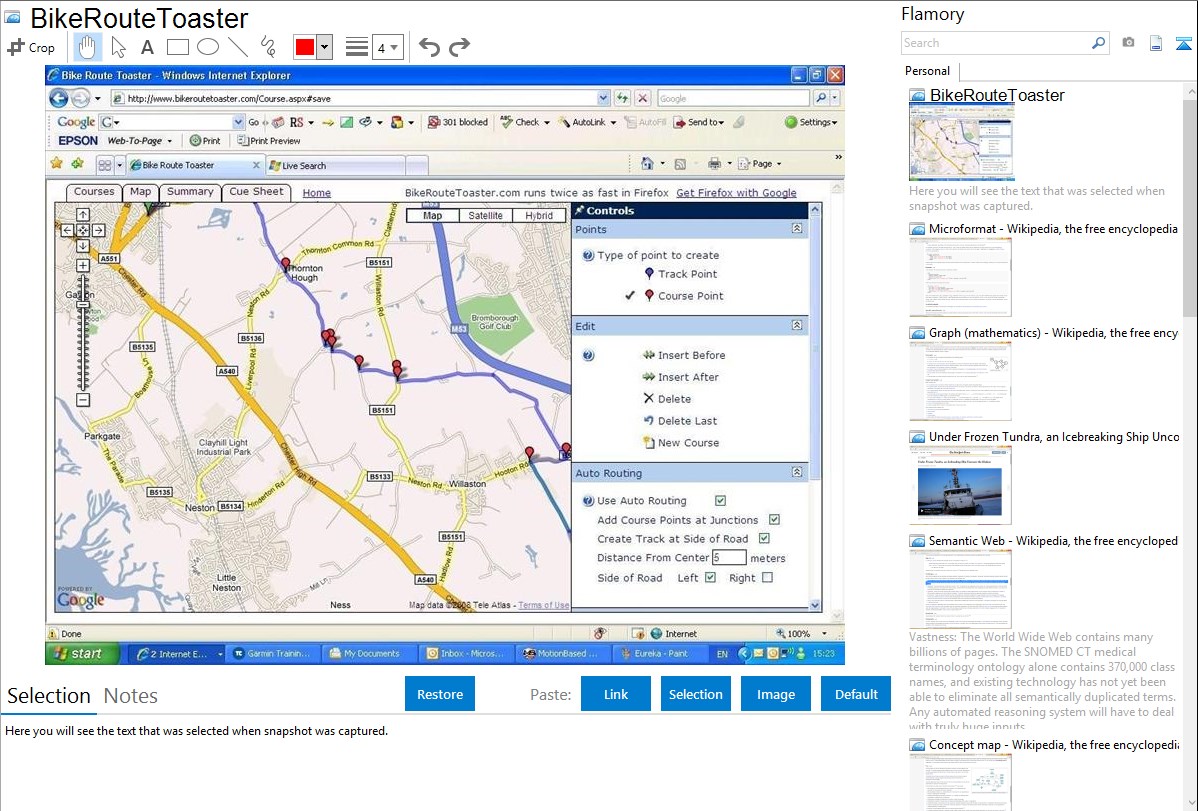The image size is (1198, 811).
Task: Click Delete Last in Edit section
Action: point(680,420)
